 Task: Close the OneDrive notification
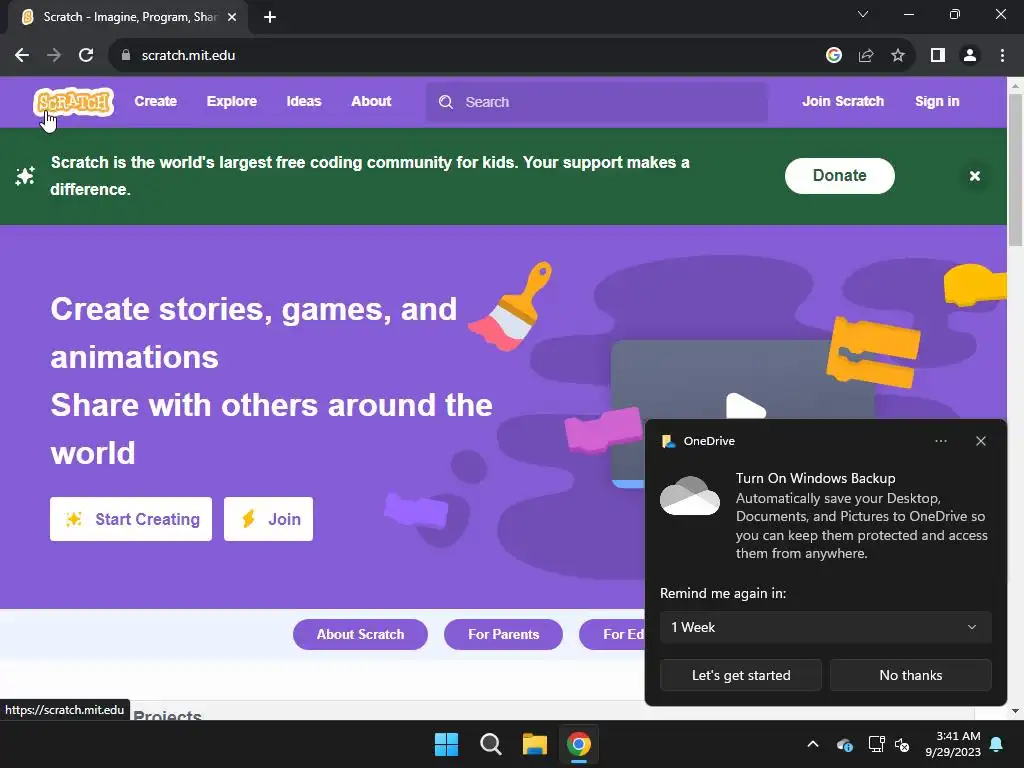(980, 441)
